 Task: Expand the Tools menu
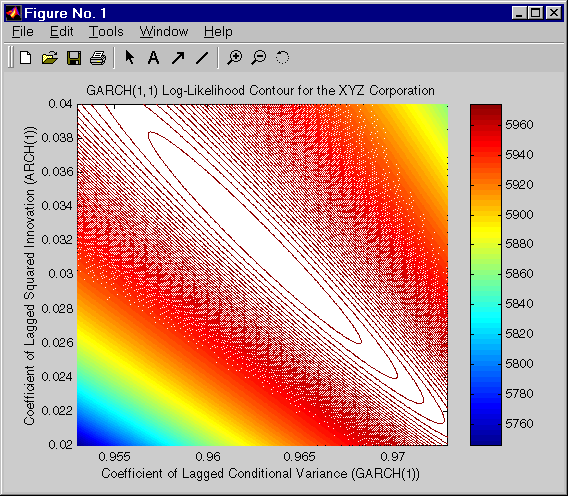[106, 32]
